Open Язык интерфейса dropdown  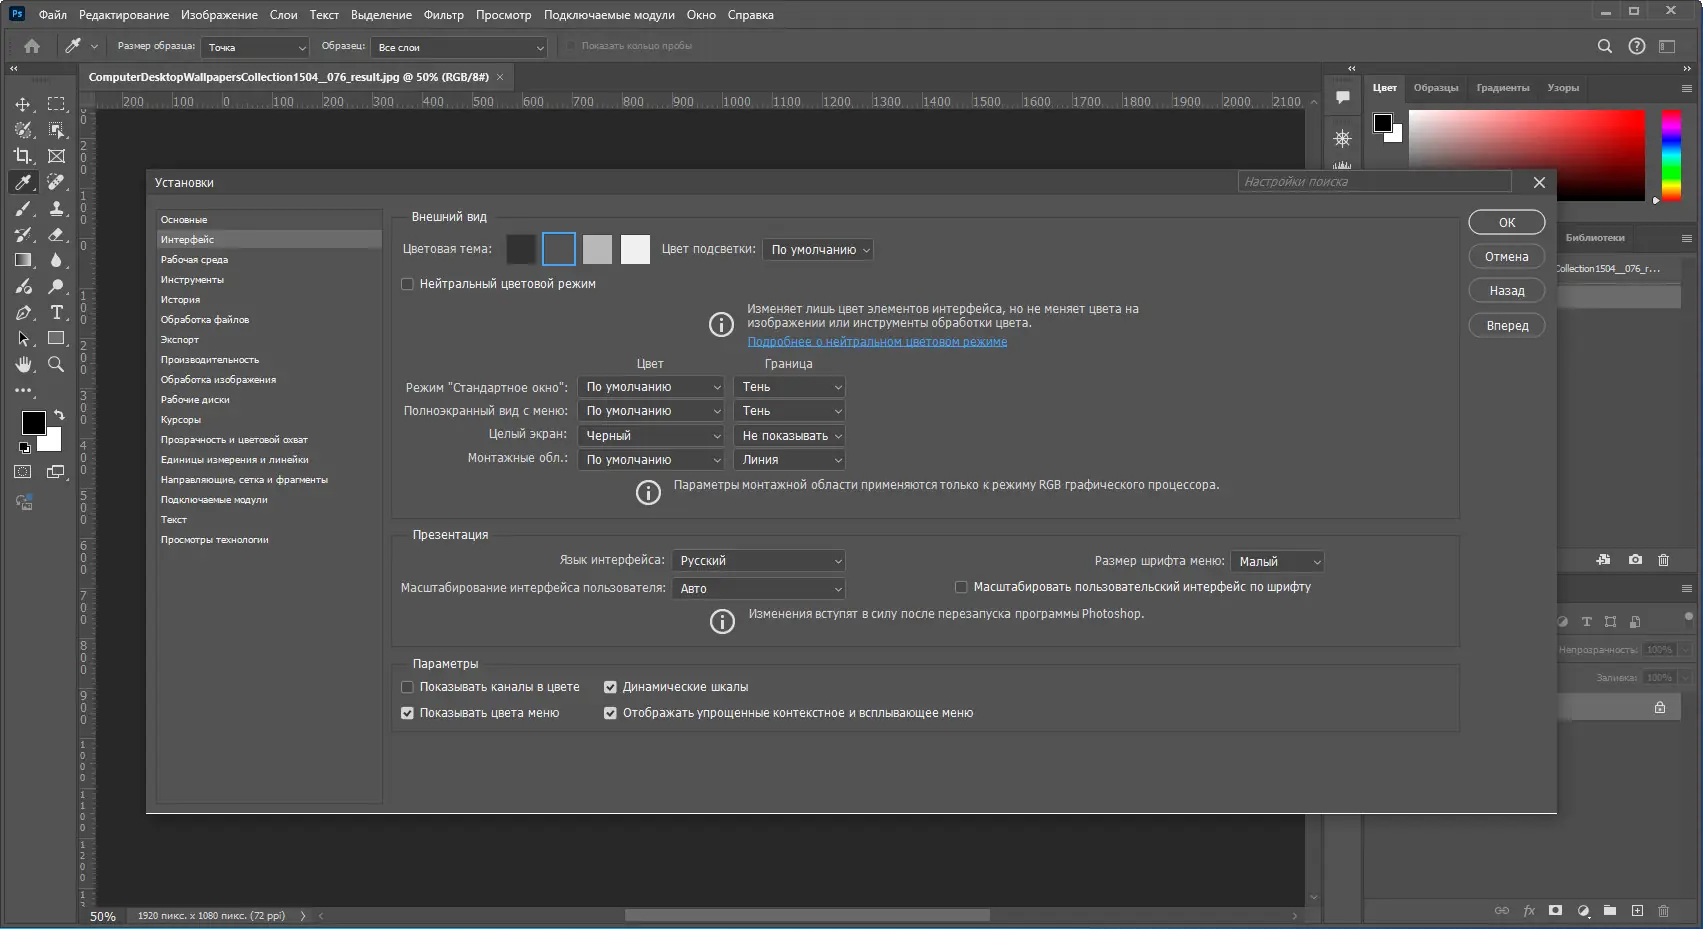point(758,561)
